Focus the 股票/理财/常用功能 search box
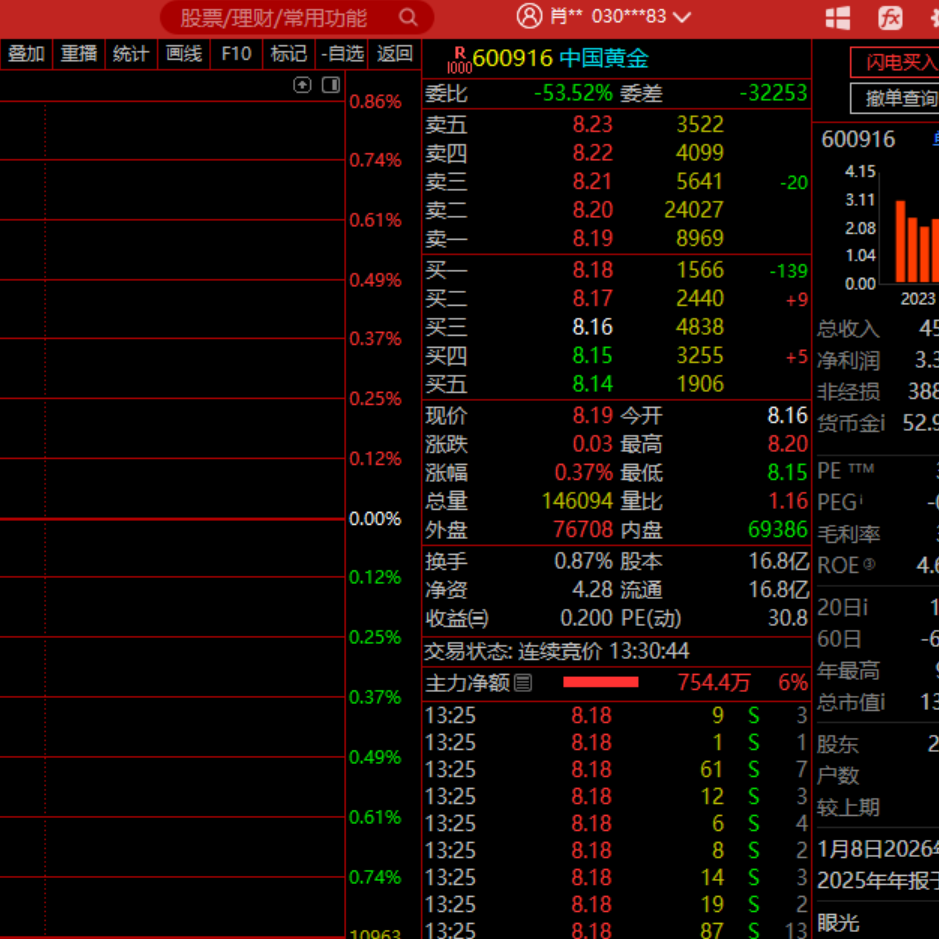This screenshot has width=939, height=939. pyautogui.click(x=296, y=18)
